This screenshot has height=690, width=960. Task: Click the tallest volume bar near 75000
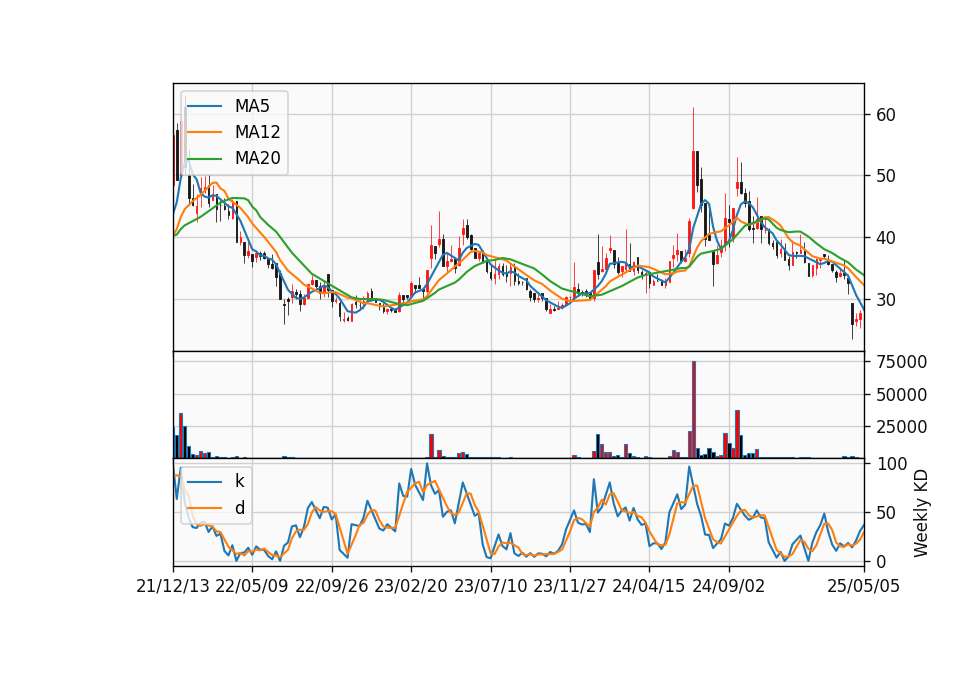(x=694, y=410)
